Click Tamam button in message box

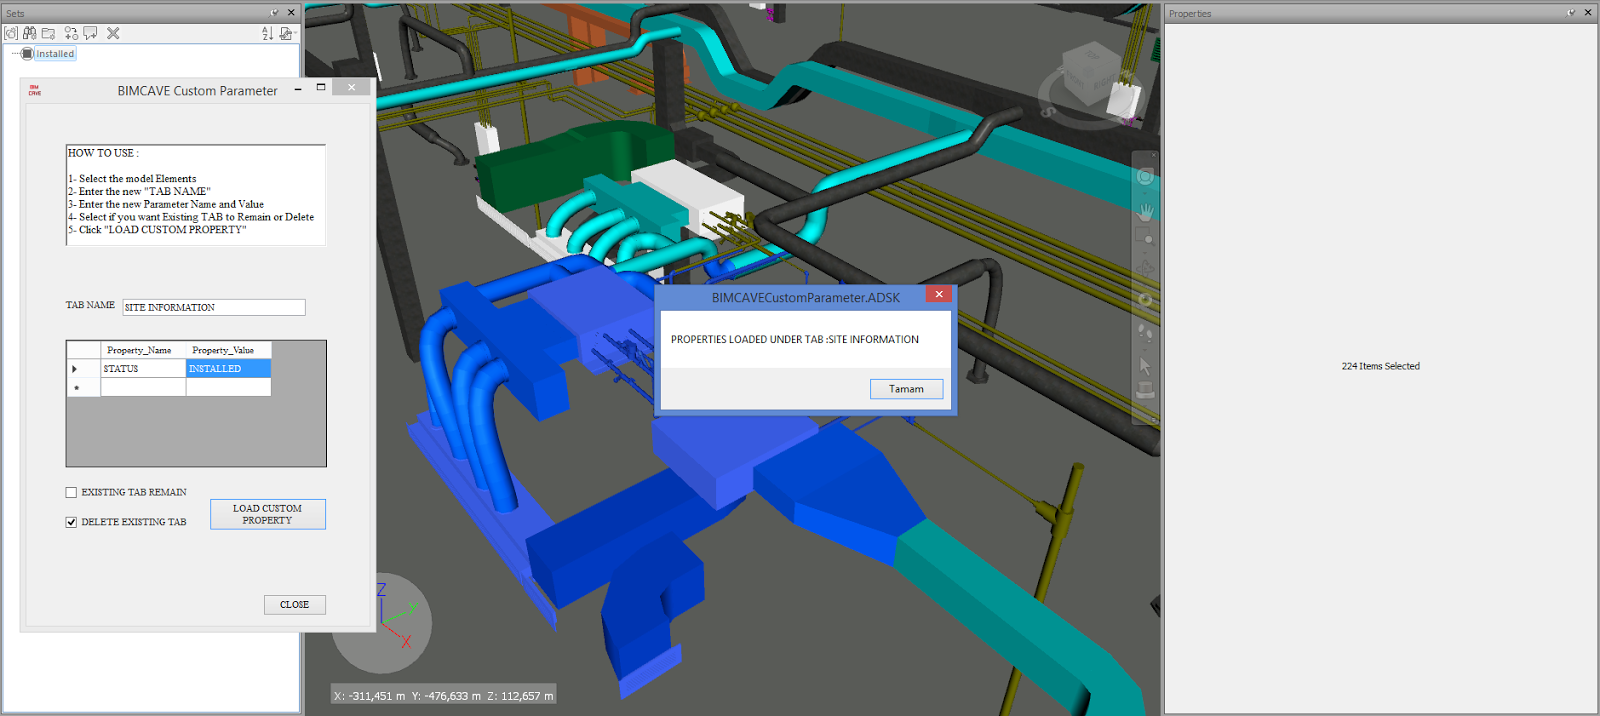coord(906,389)
